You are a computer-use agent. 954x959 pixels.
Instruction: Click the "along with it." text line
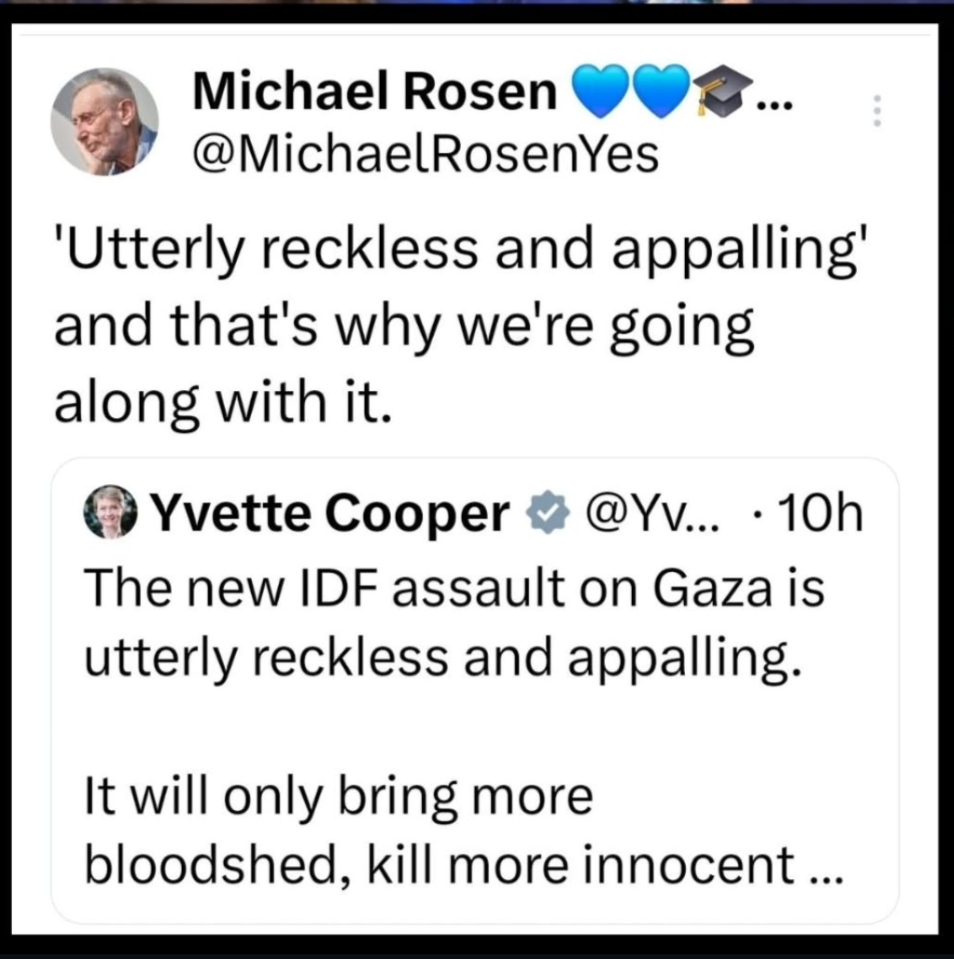pyautogui.click(x=219, y=403)
